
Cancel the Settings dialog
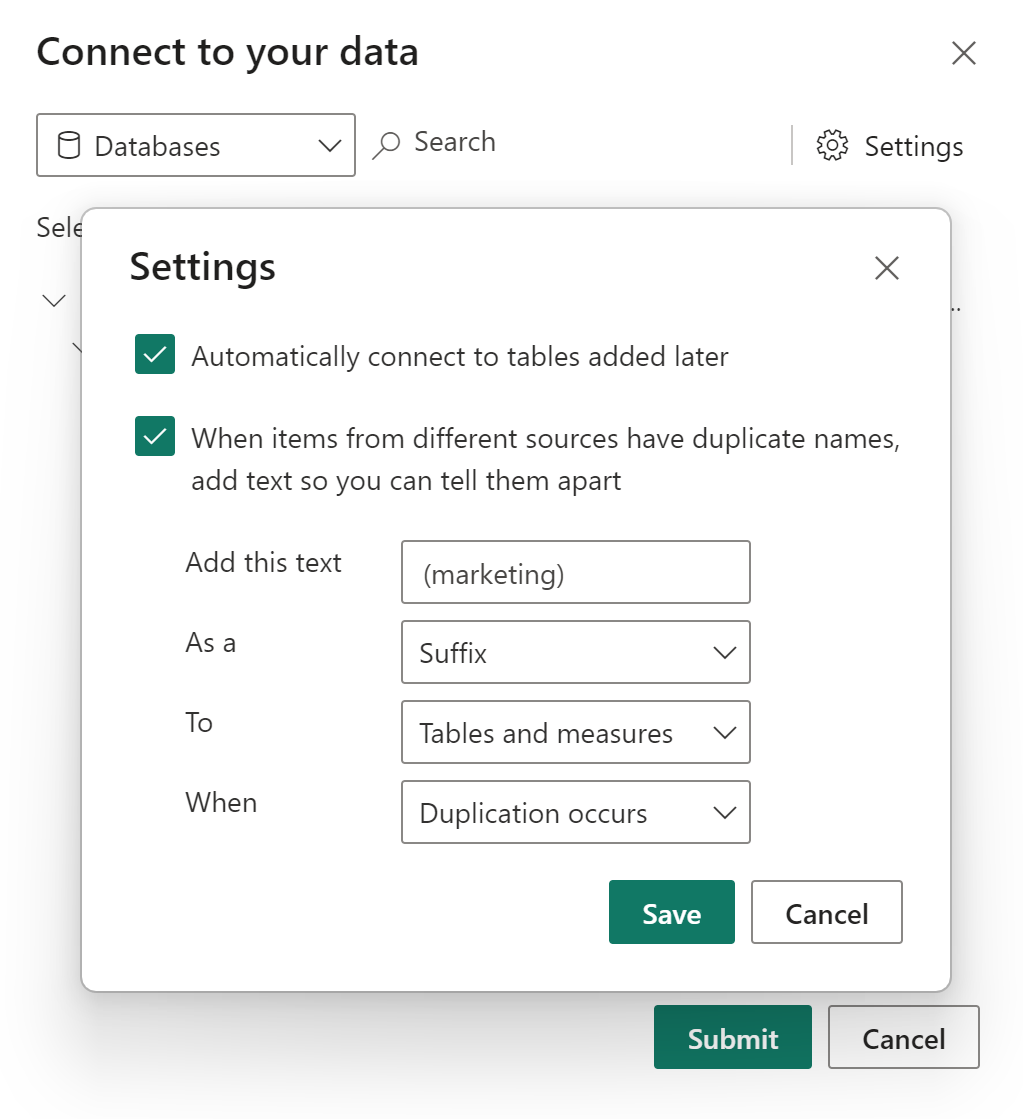coord(827,912)
